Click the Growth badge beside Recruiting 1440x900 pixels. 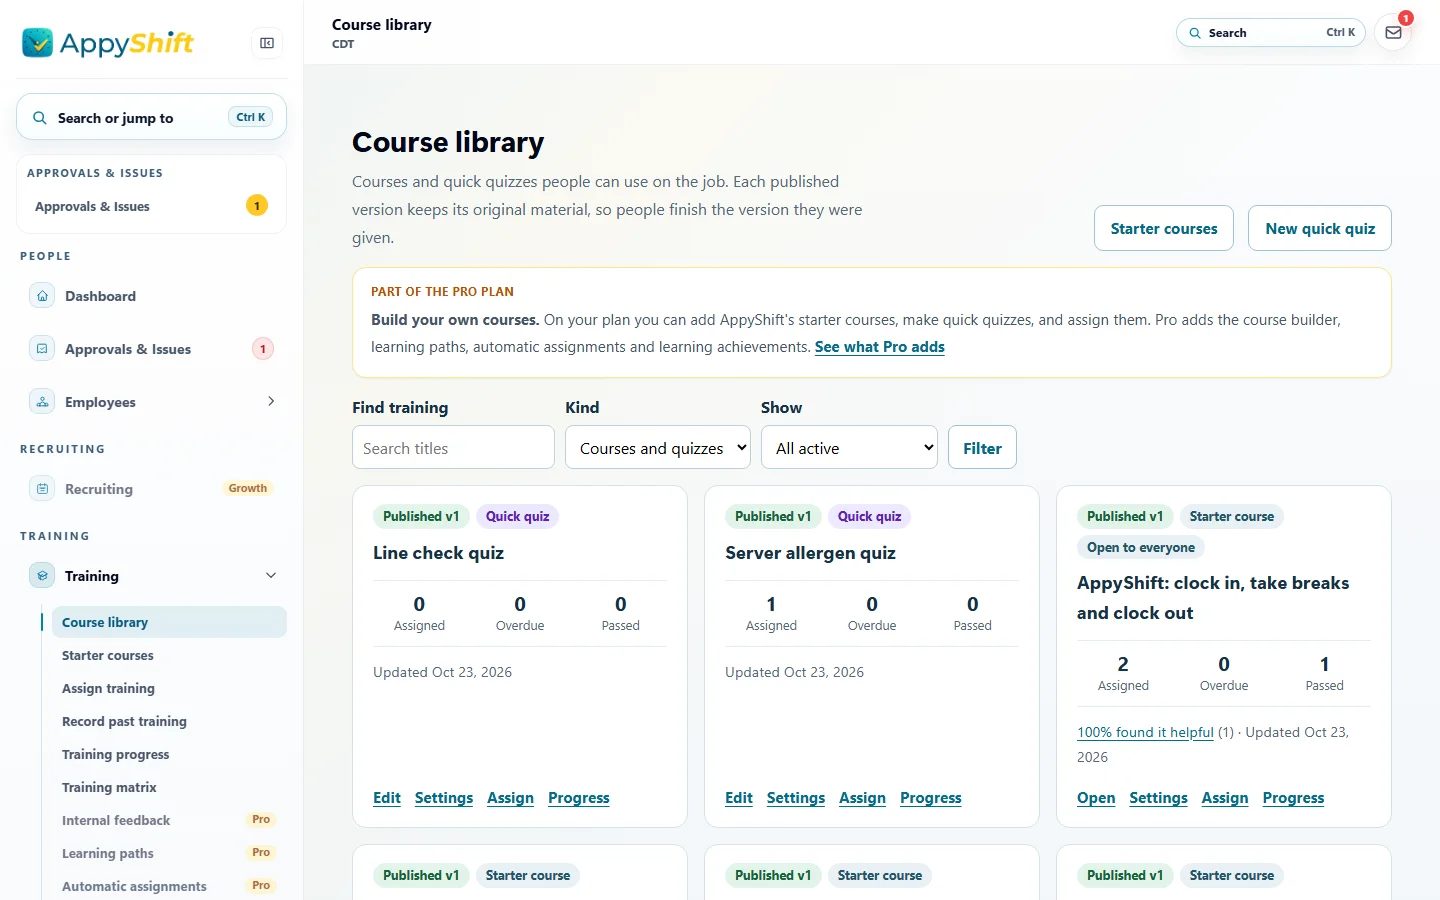tap(248, 489)
